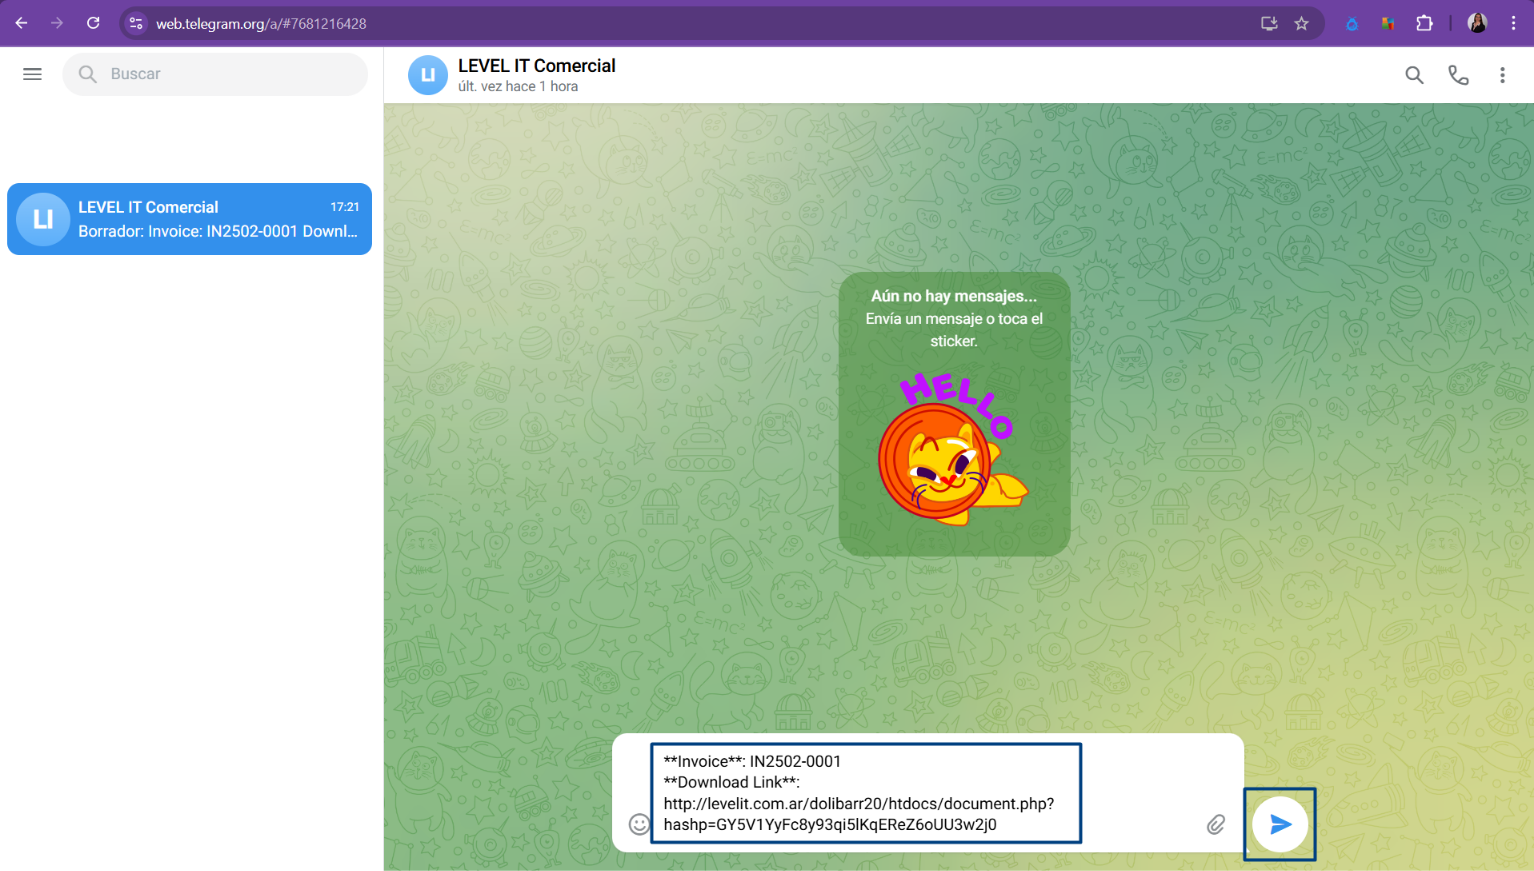Click the blue droplet browser extension icon

pyautogui.click(x=1352, y=23)
